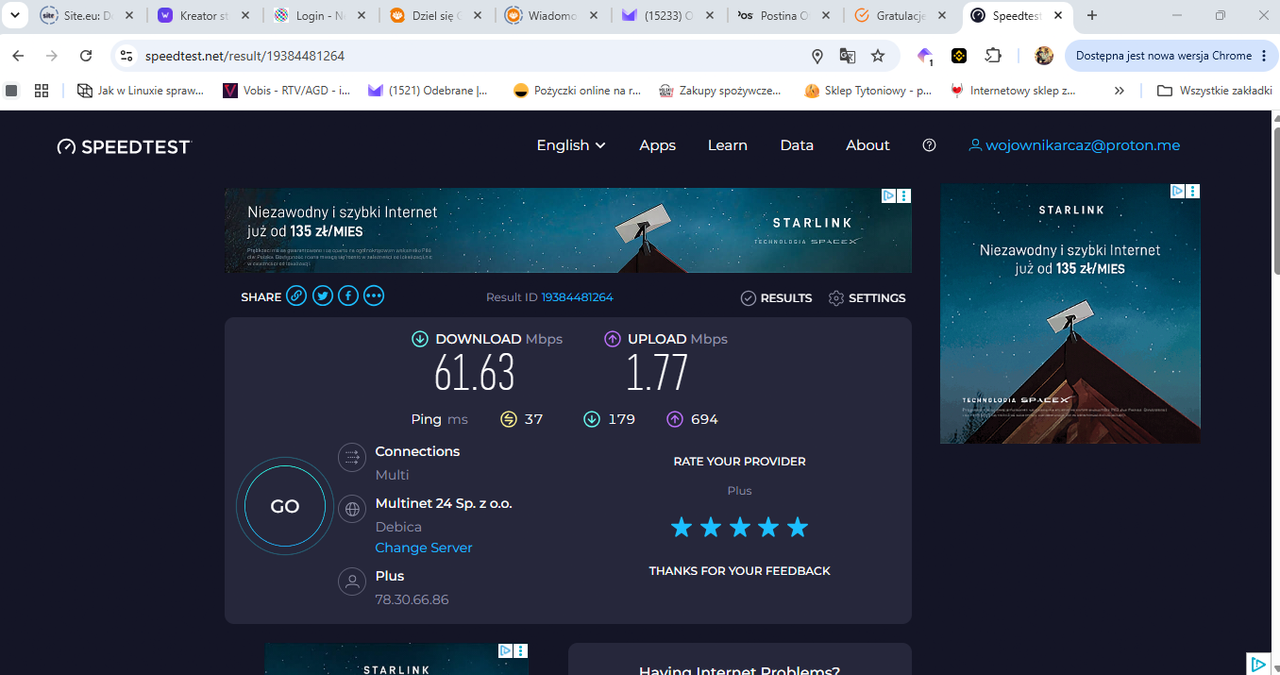Image resolution: width=1280 pixels, height=675 pixels.
Task: Open (1521) Odebrane bookmark
Action: point(428,90)
